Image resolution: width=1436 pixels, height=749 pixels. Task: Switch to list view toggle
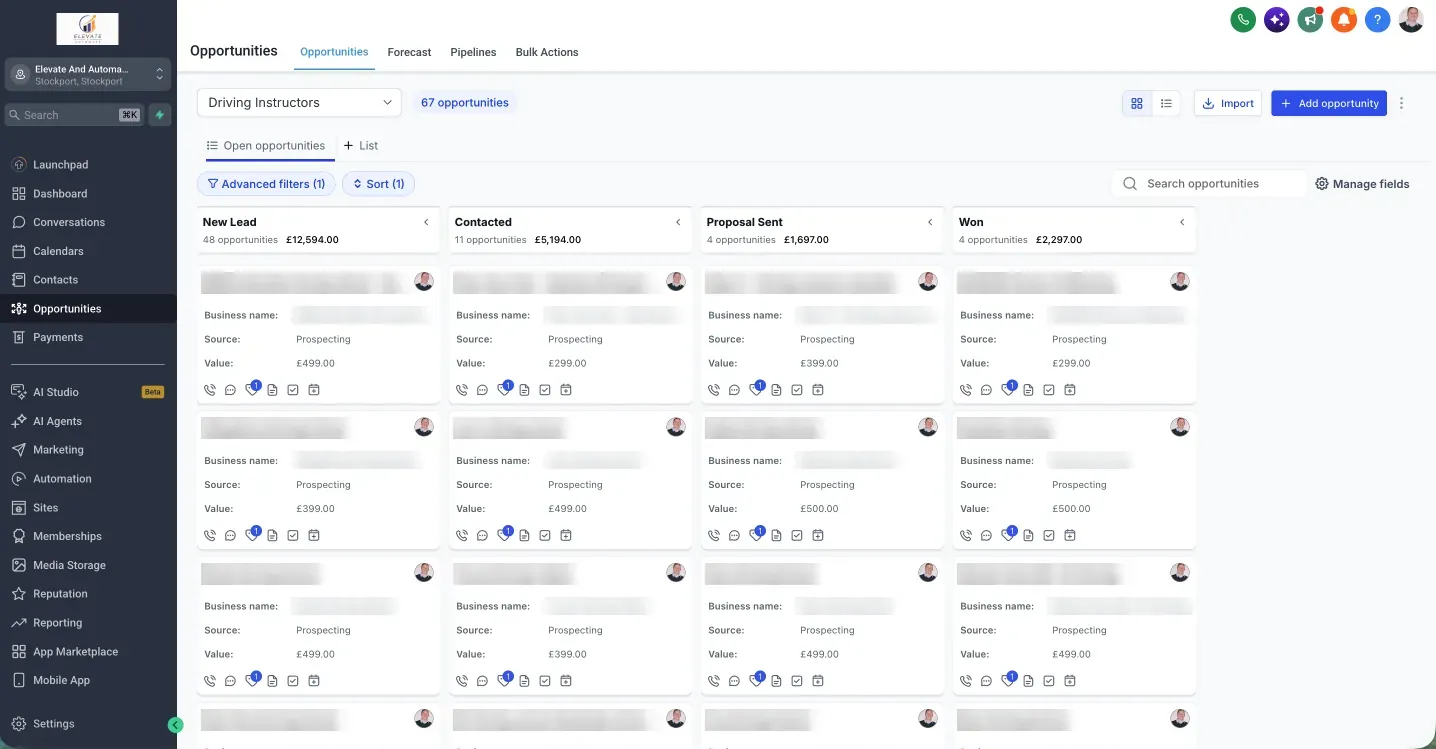[1166, 103]
